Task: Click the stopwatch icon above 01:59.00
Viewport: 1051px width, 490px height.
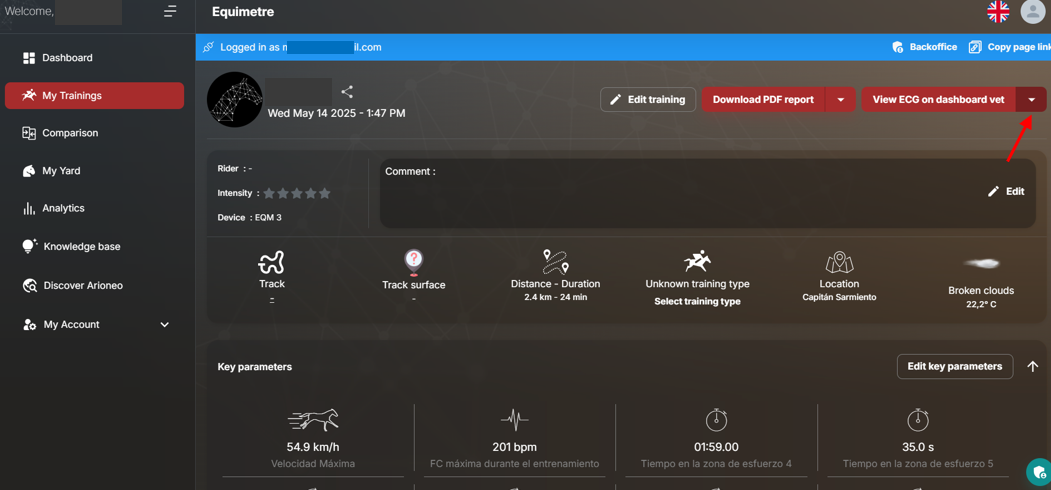Action: (x=716, y=420)
